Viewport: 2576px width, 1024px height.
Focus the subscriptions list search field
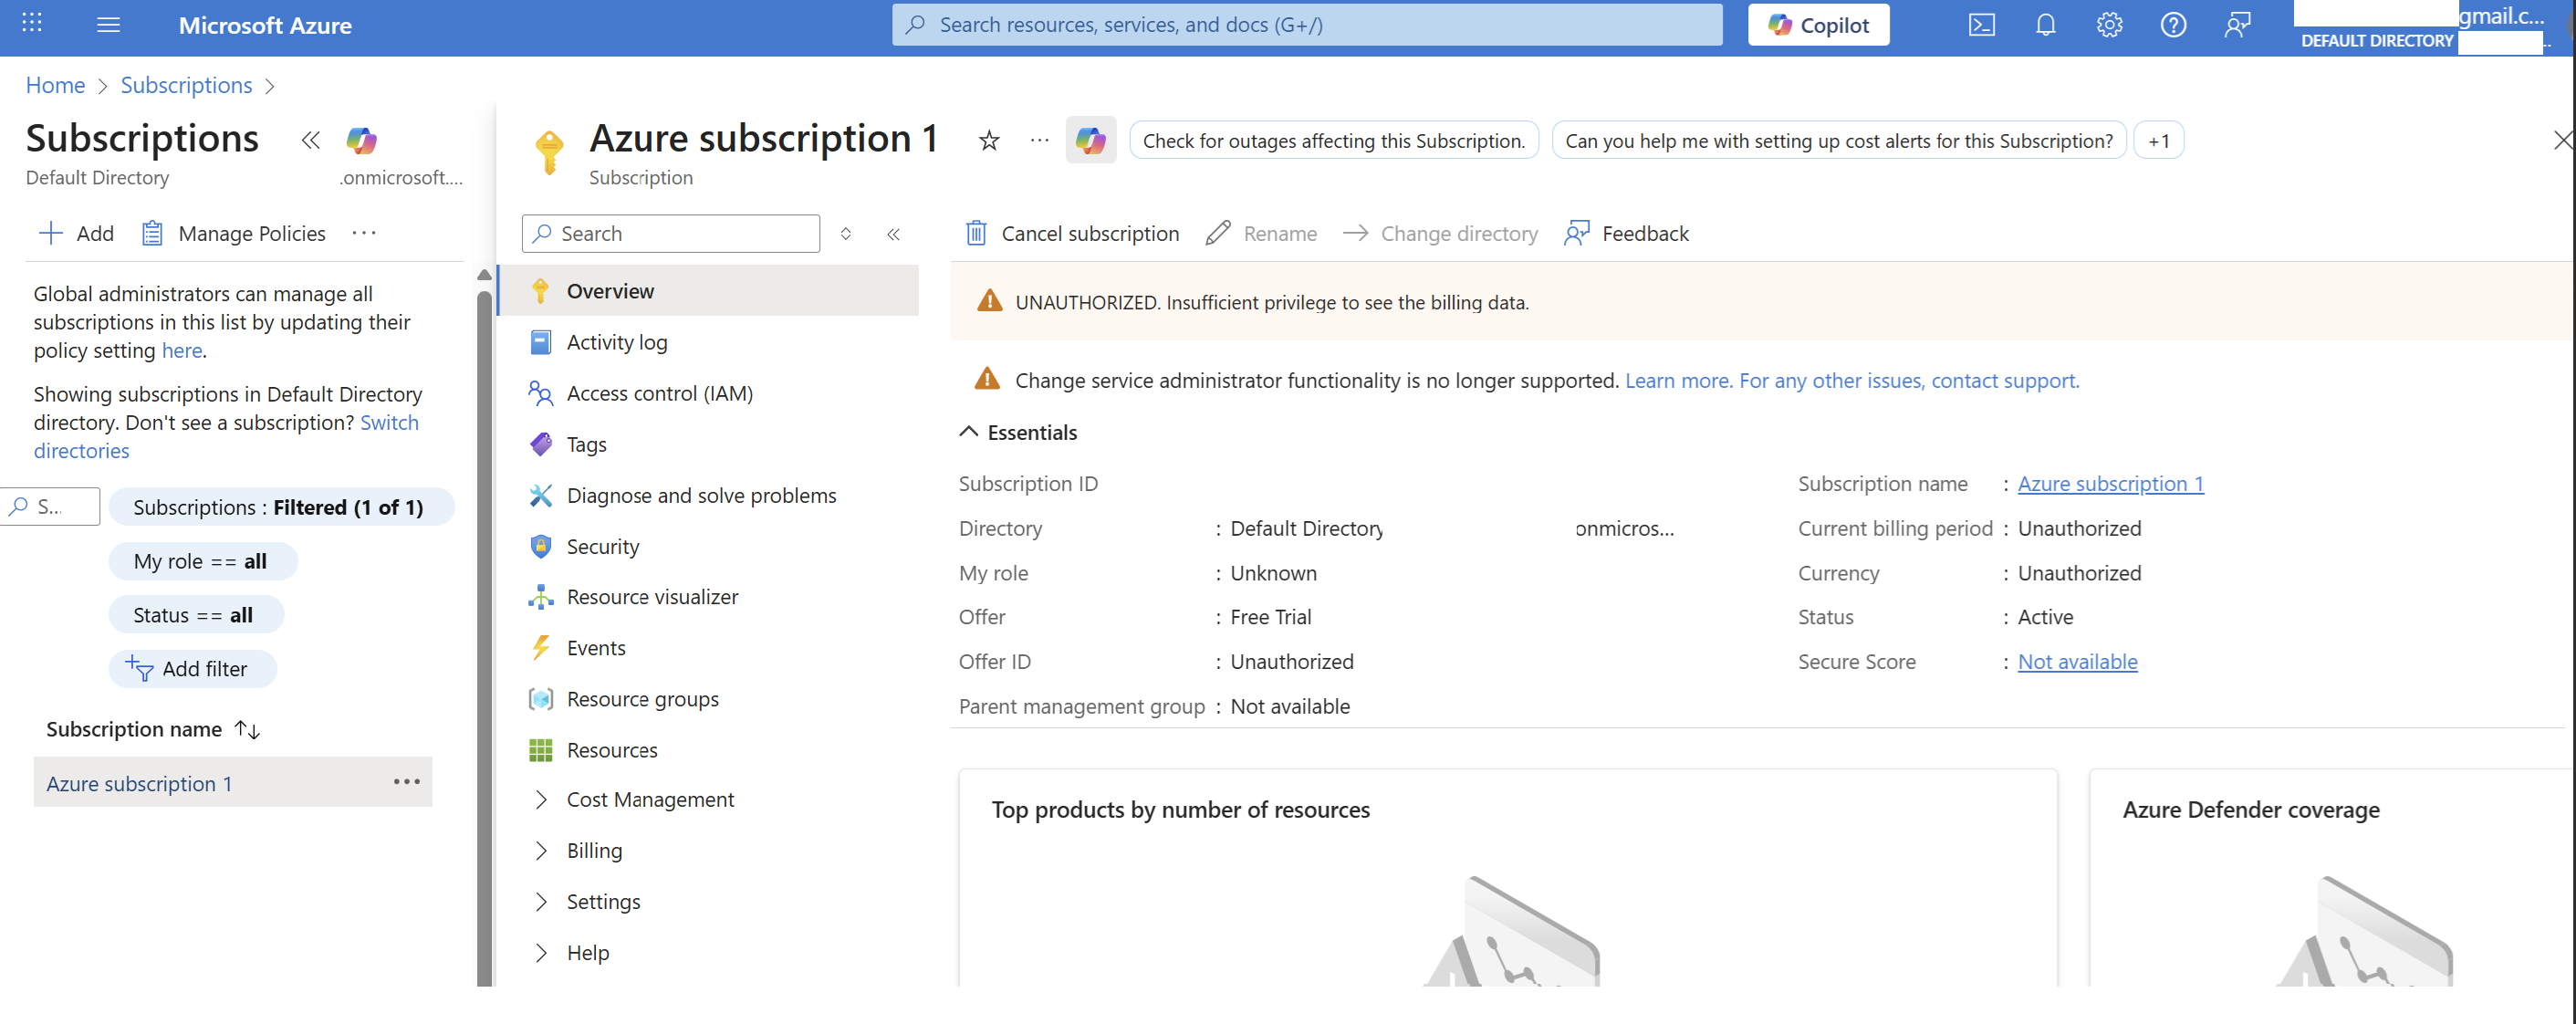pyautogui.click(x=50, y=507)
